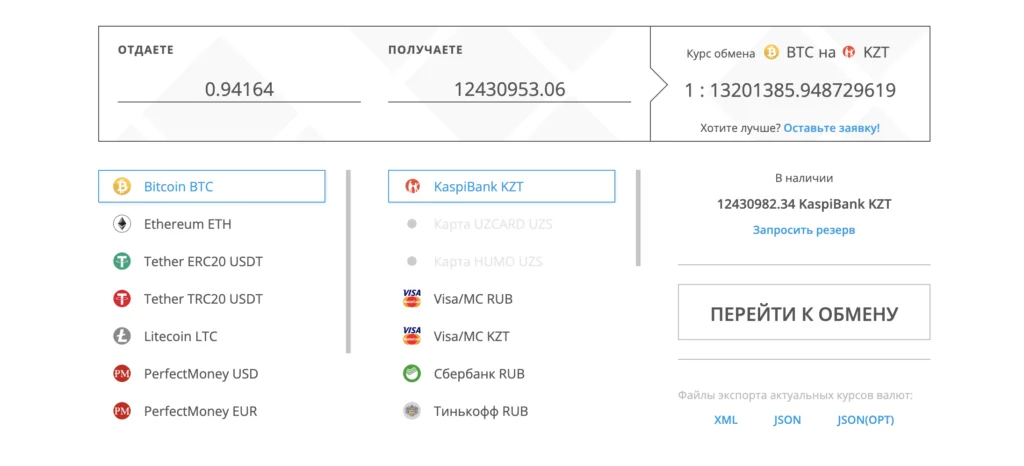Select Litecoin LTC row
Image resolution: width=1024 pixels, height=466 pixels.
(x=212, y=337)
